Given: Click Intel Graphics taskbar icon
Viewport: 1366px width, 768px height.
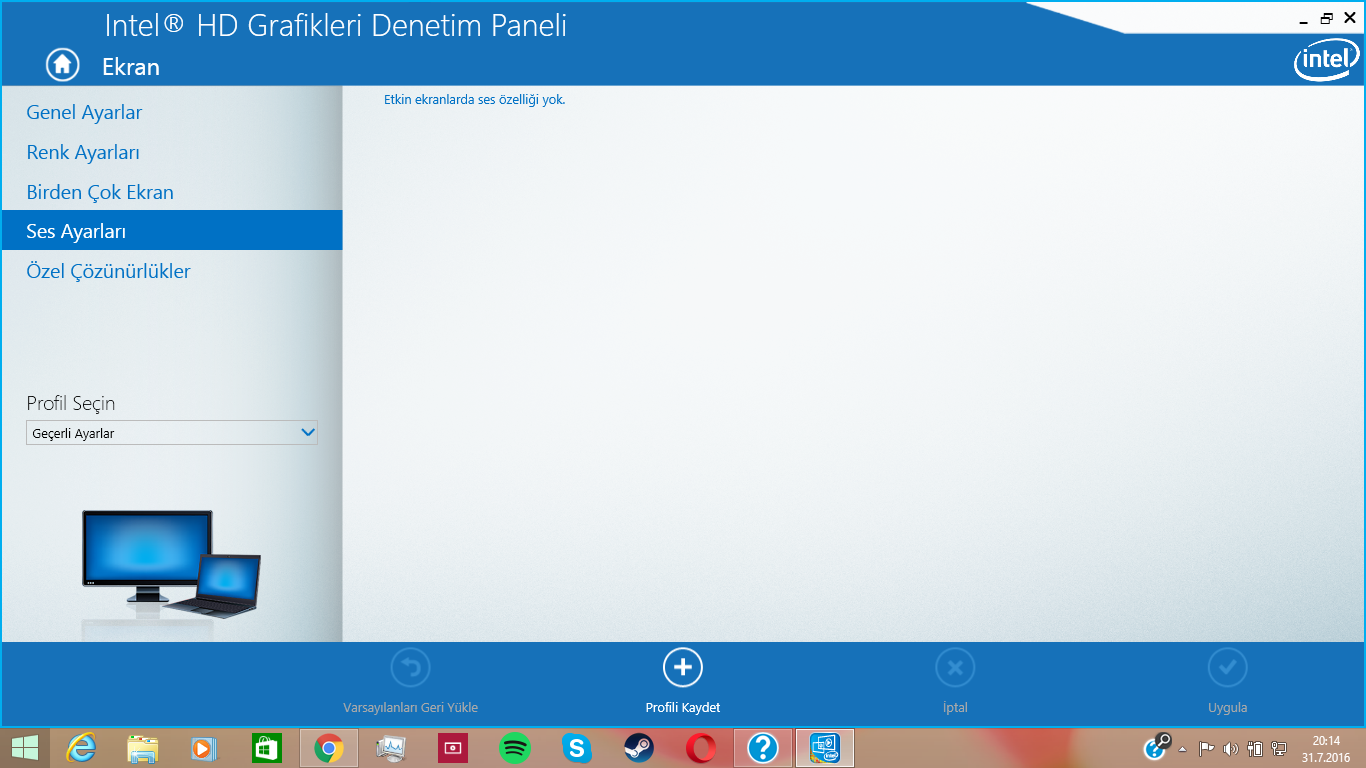Looking at the screenshot, I should tap(825, 748).
